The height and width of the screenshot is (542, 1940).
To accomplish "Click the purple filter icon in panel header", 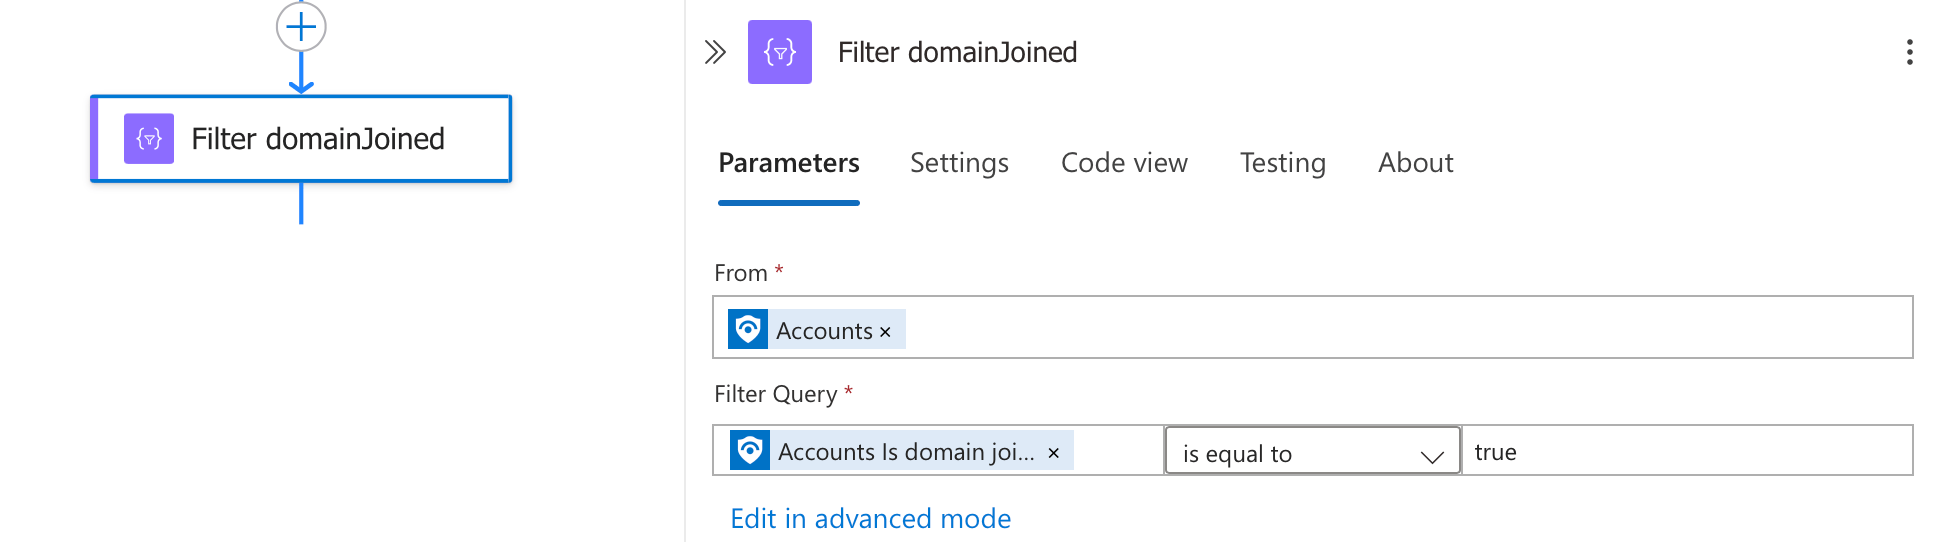I will [780, 52].
